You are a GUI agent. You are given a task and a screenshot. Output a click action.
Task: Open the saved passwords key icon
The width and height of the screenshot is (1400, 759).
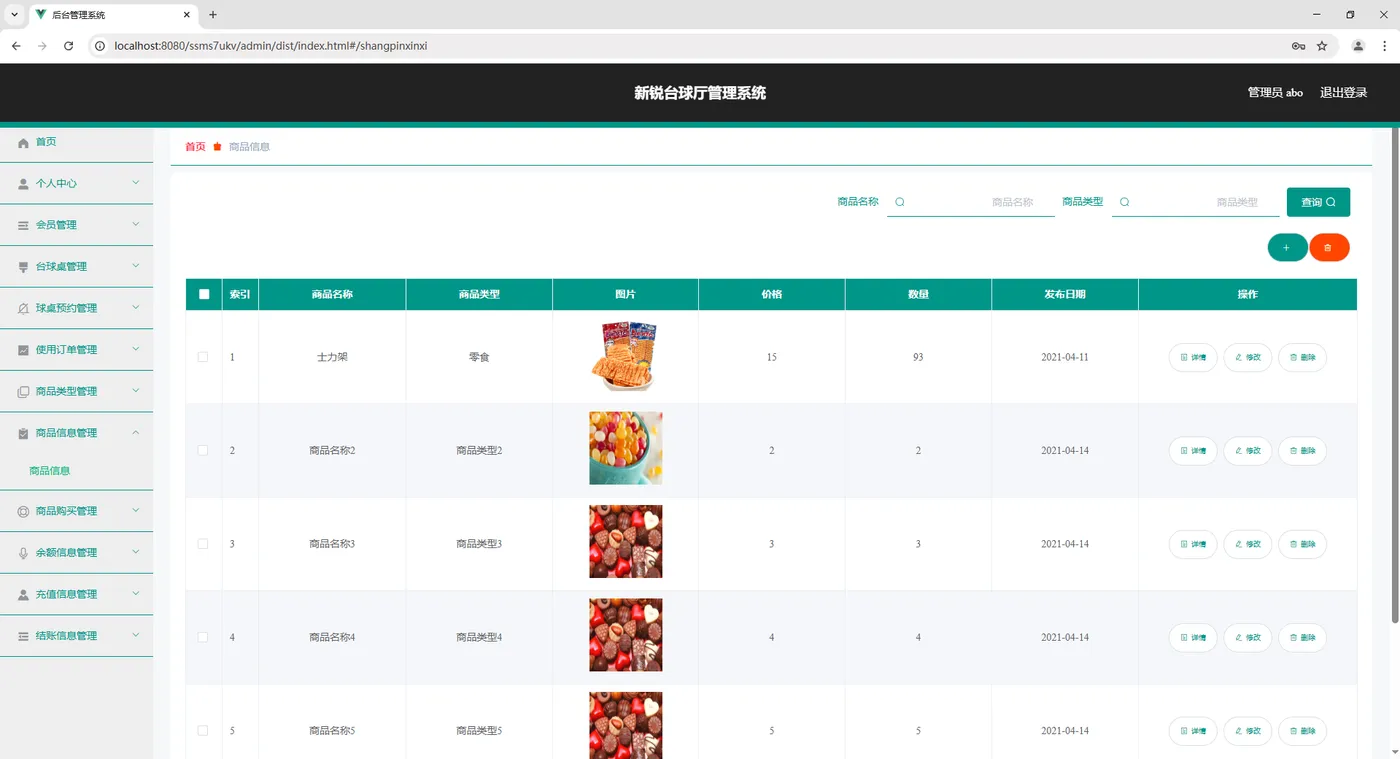[x=1298, y=46]
